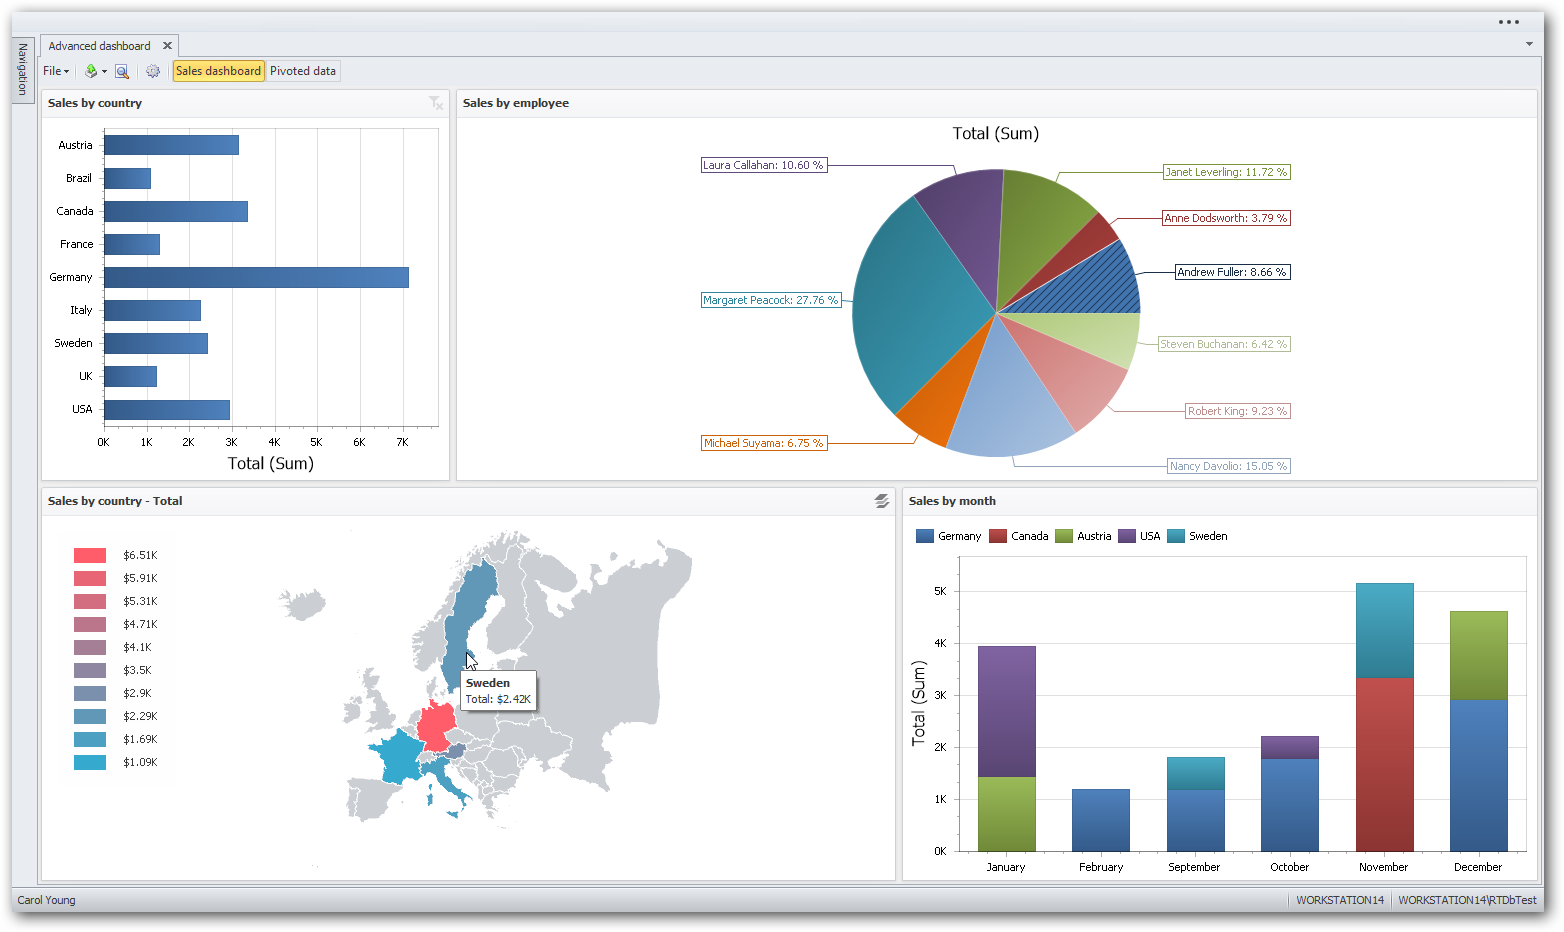Click the Canada swatch in Sales by month legend
Viewport: 1564px width, 932px height.
pos(998,536)
